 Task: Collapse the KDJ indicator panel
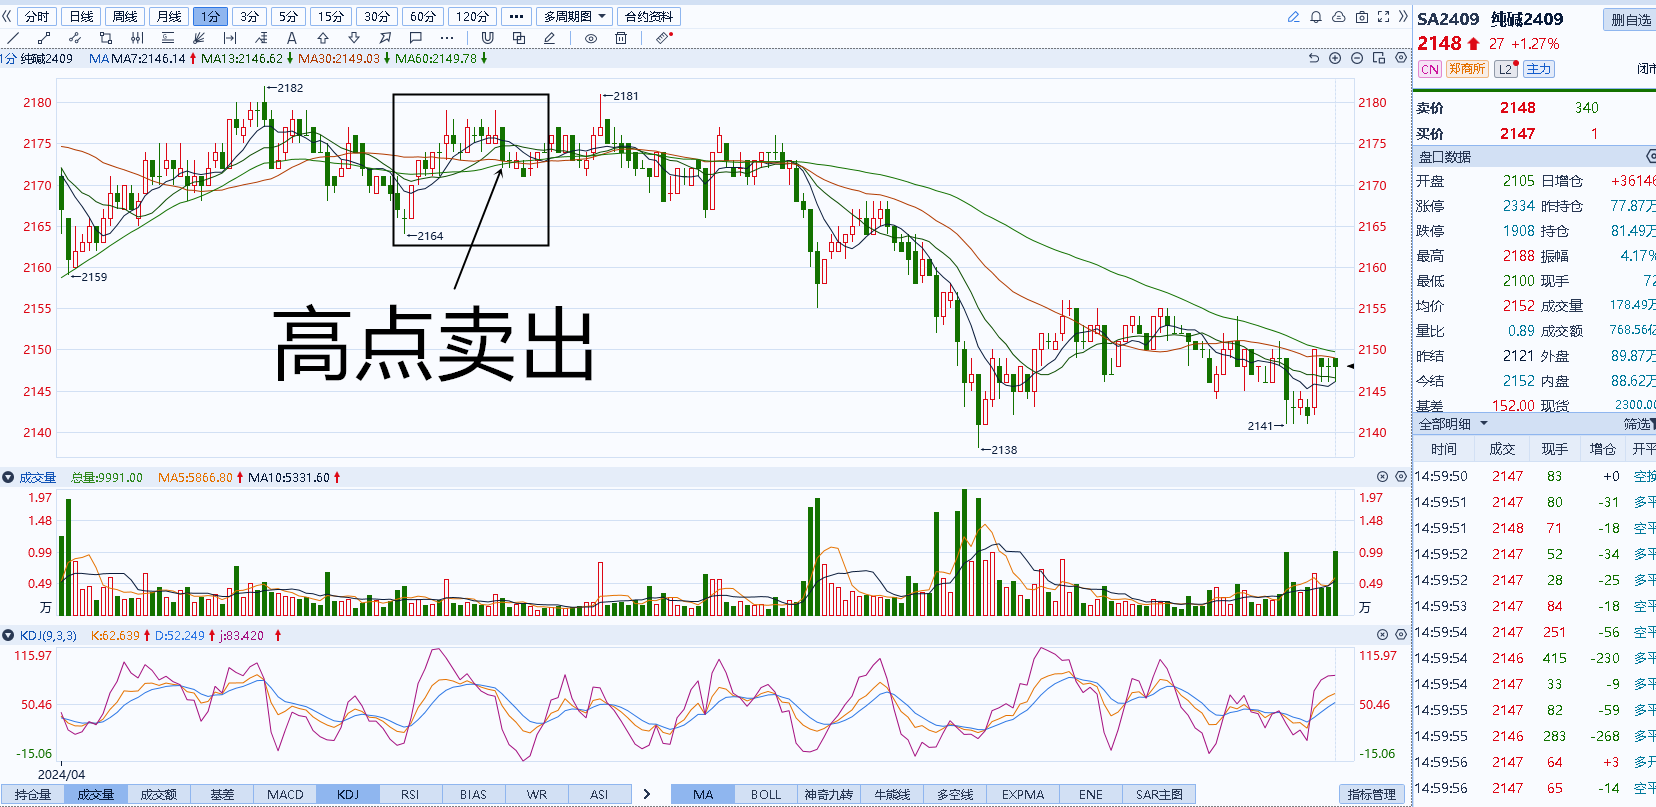(8, 635)
